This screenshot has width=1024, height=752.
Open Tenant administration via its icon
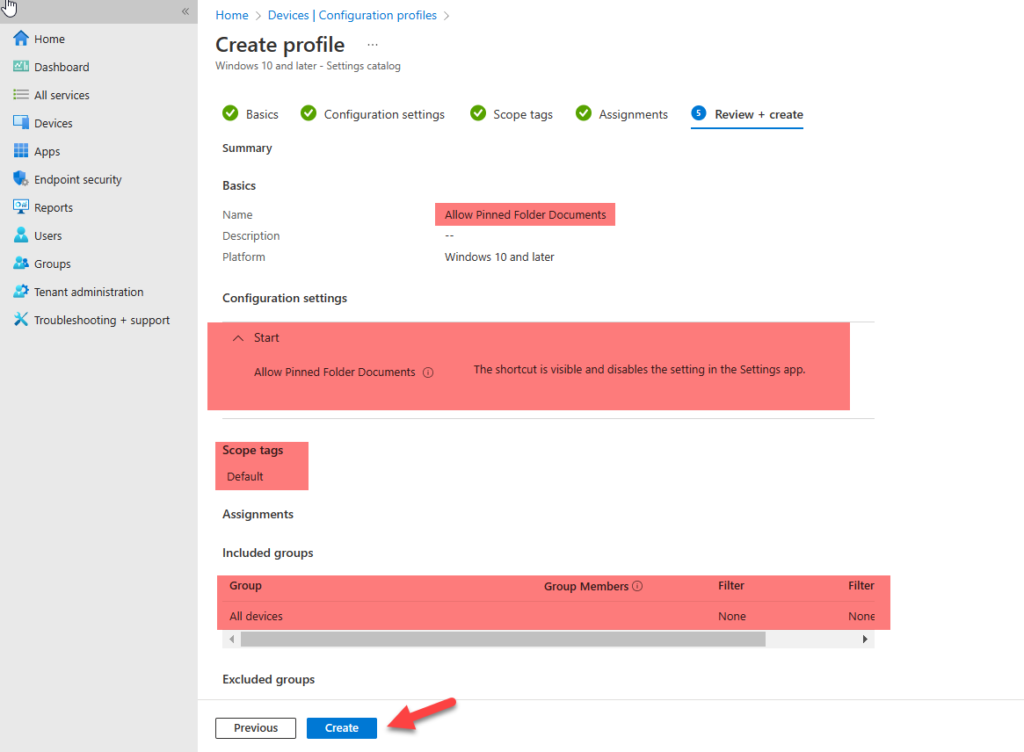pyautogui.click(x=21, y=290)
